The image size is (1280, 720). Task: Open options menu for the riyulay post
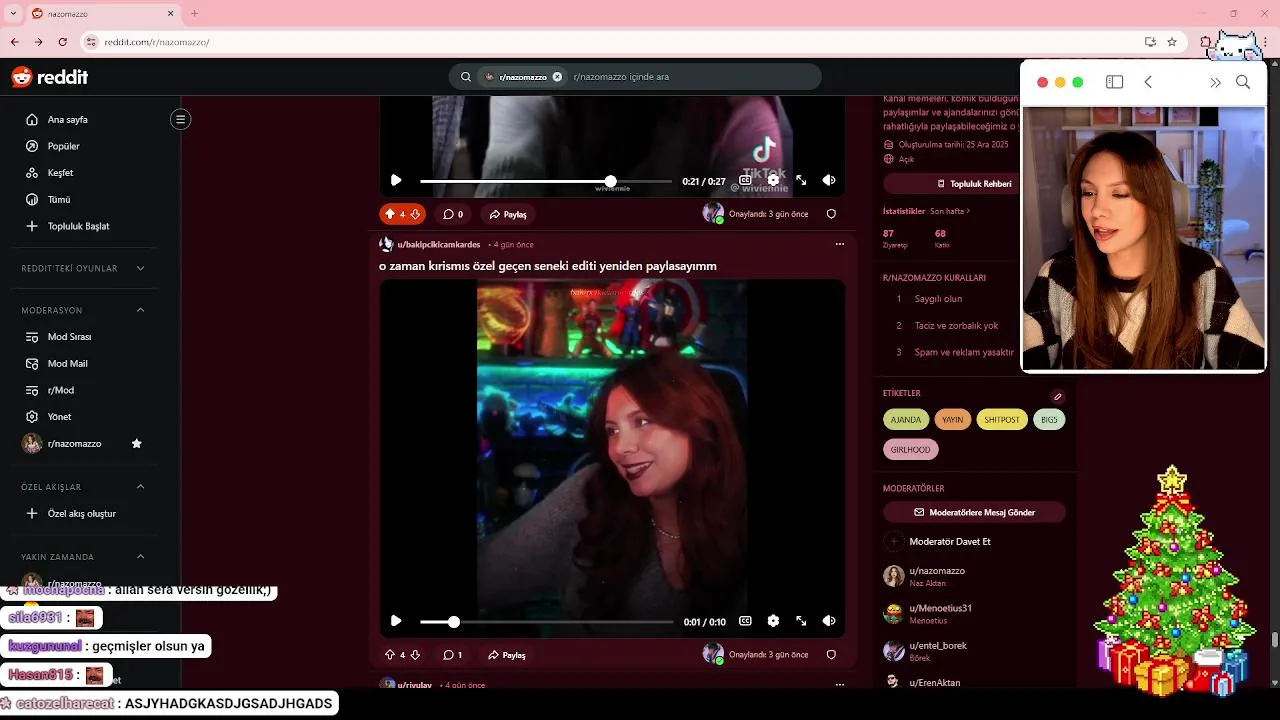[839, 685]
